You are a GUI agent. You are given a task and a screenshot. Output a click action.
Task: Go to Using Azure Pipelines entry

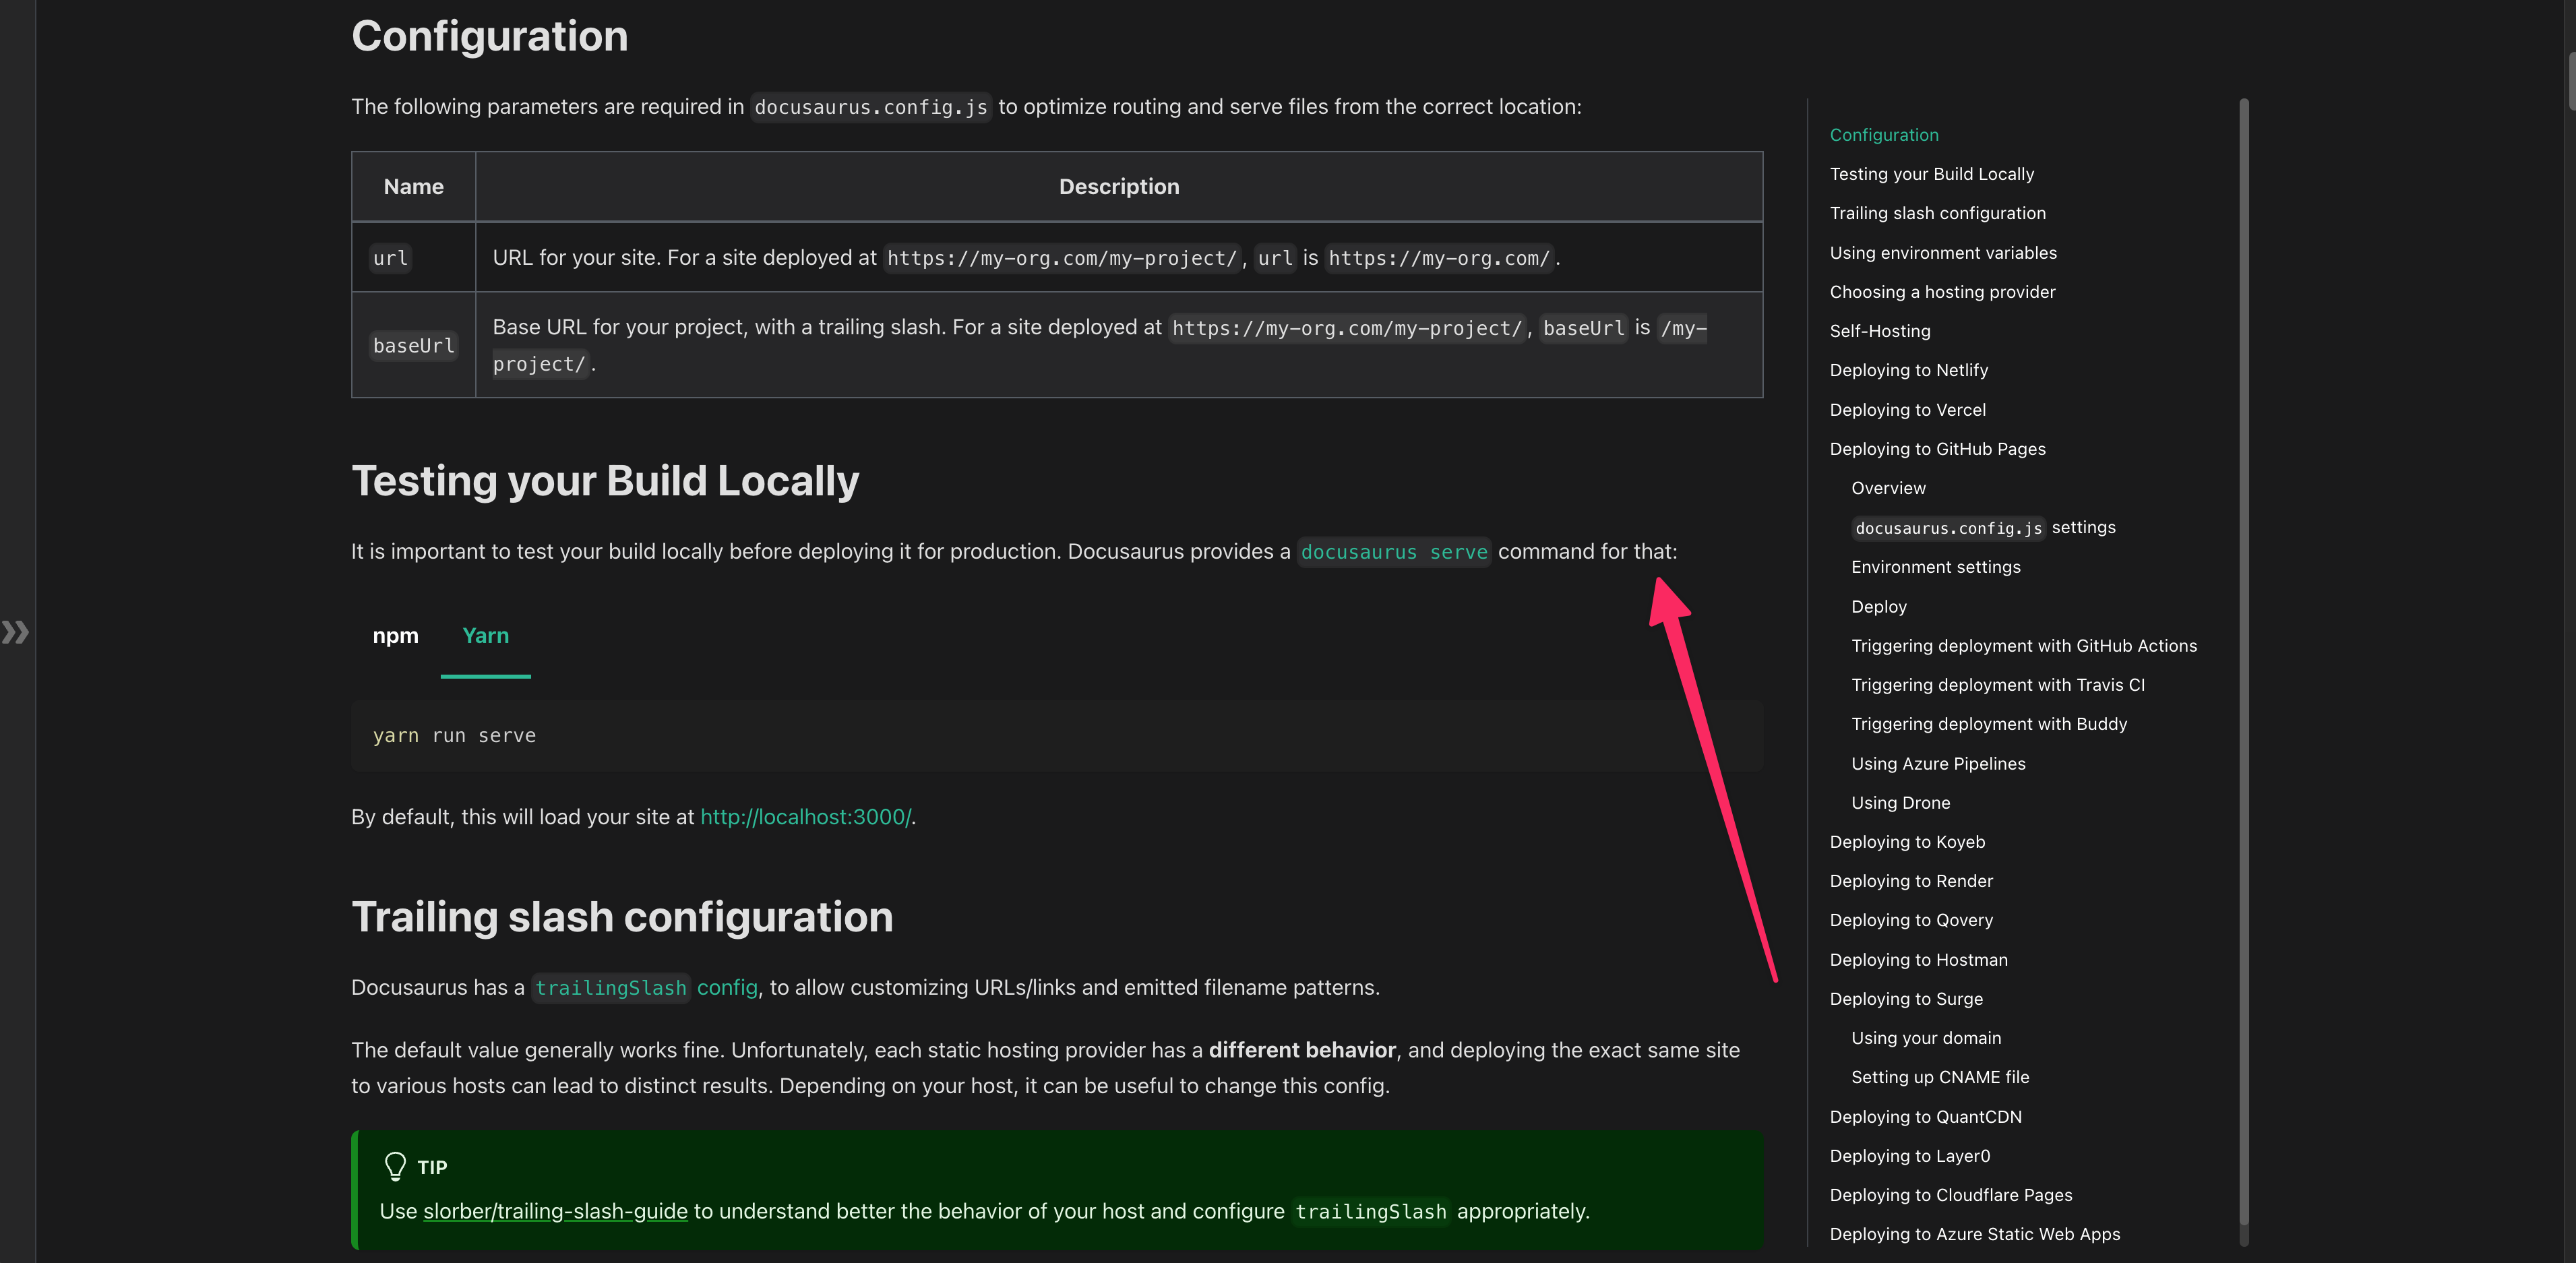tap(1937, 764)
